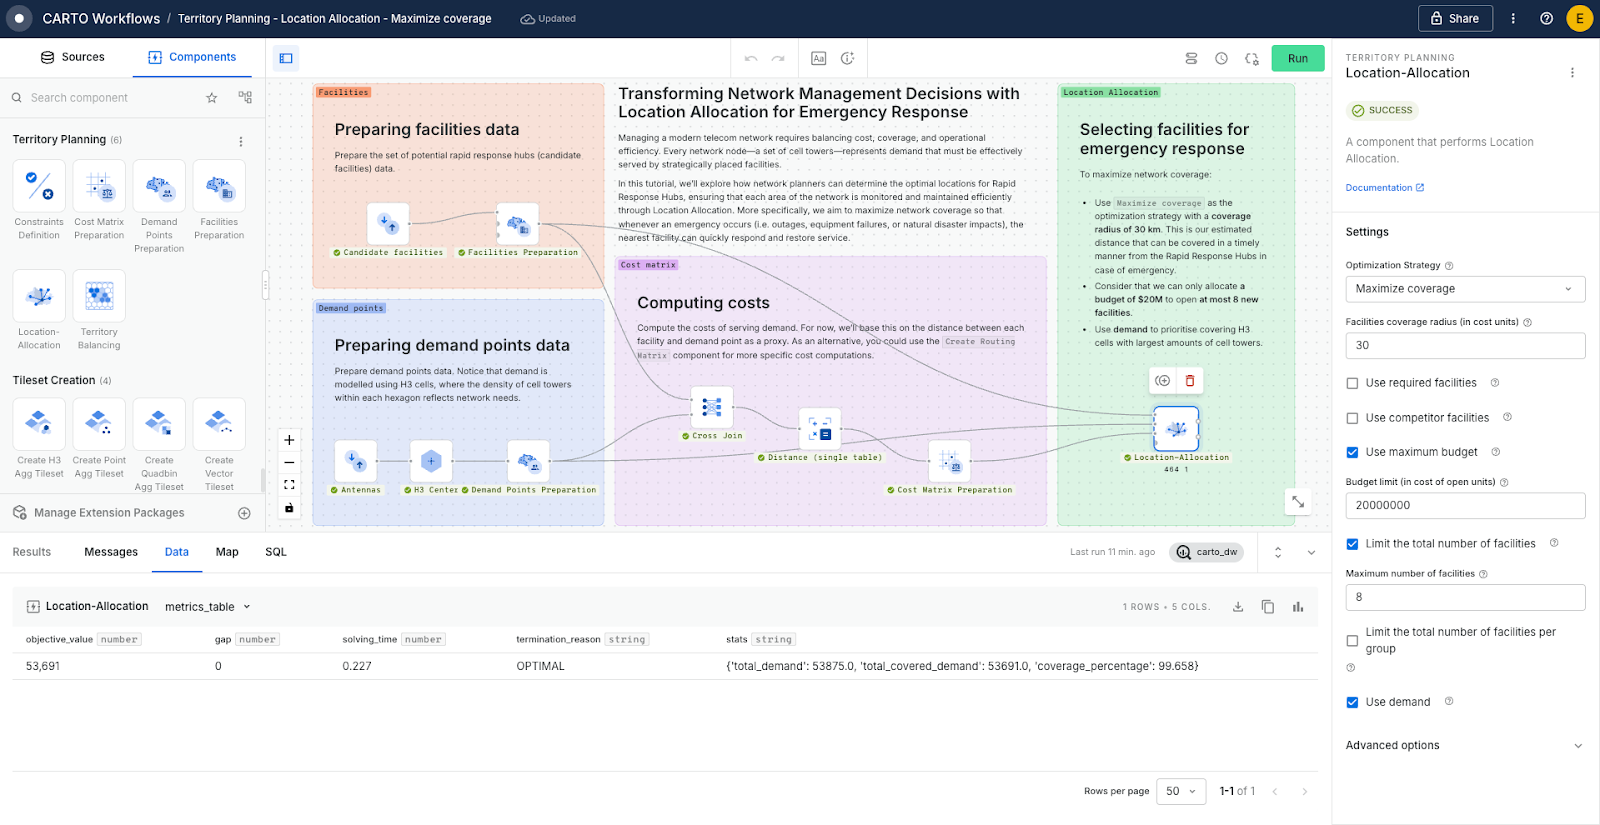Download the metrics table results
Viewport: 1600px width, 825px height.
click(1238, 607)
